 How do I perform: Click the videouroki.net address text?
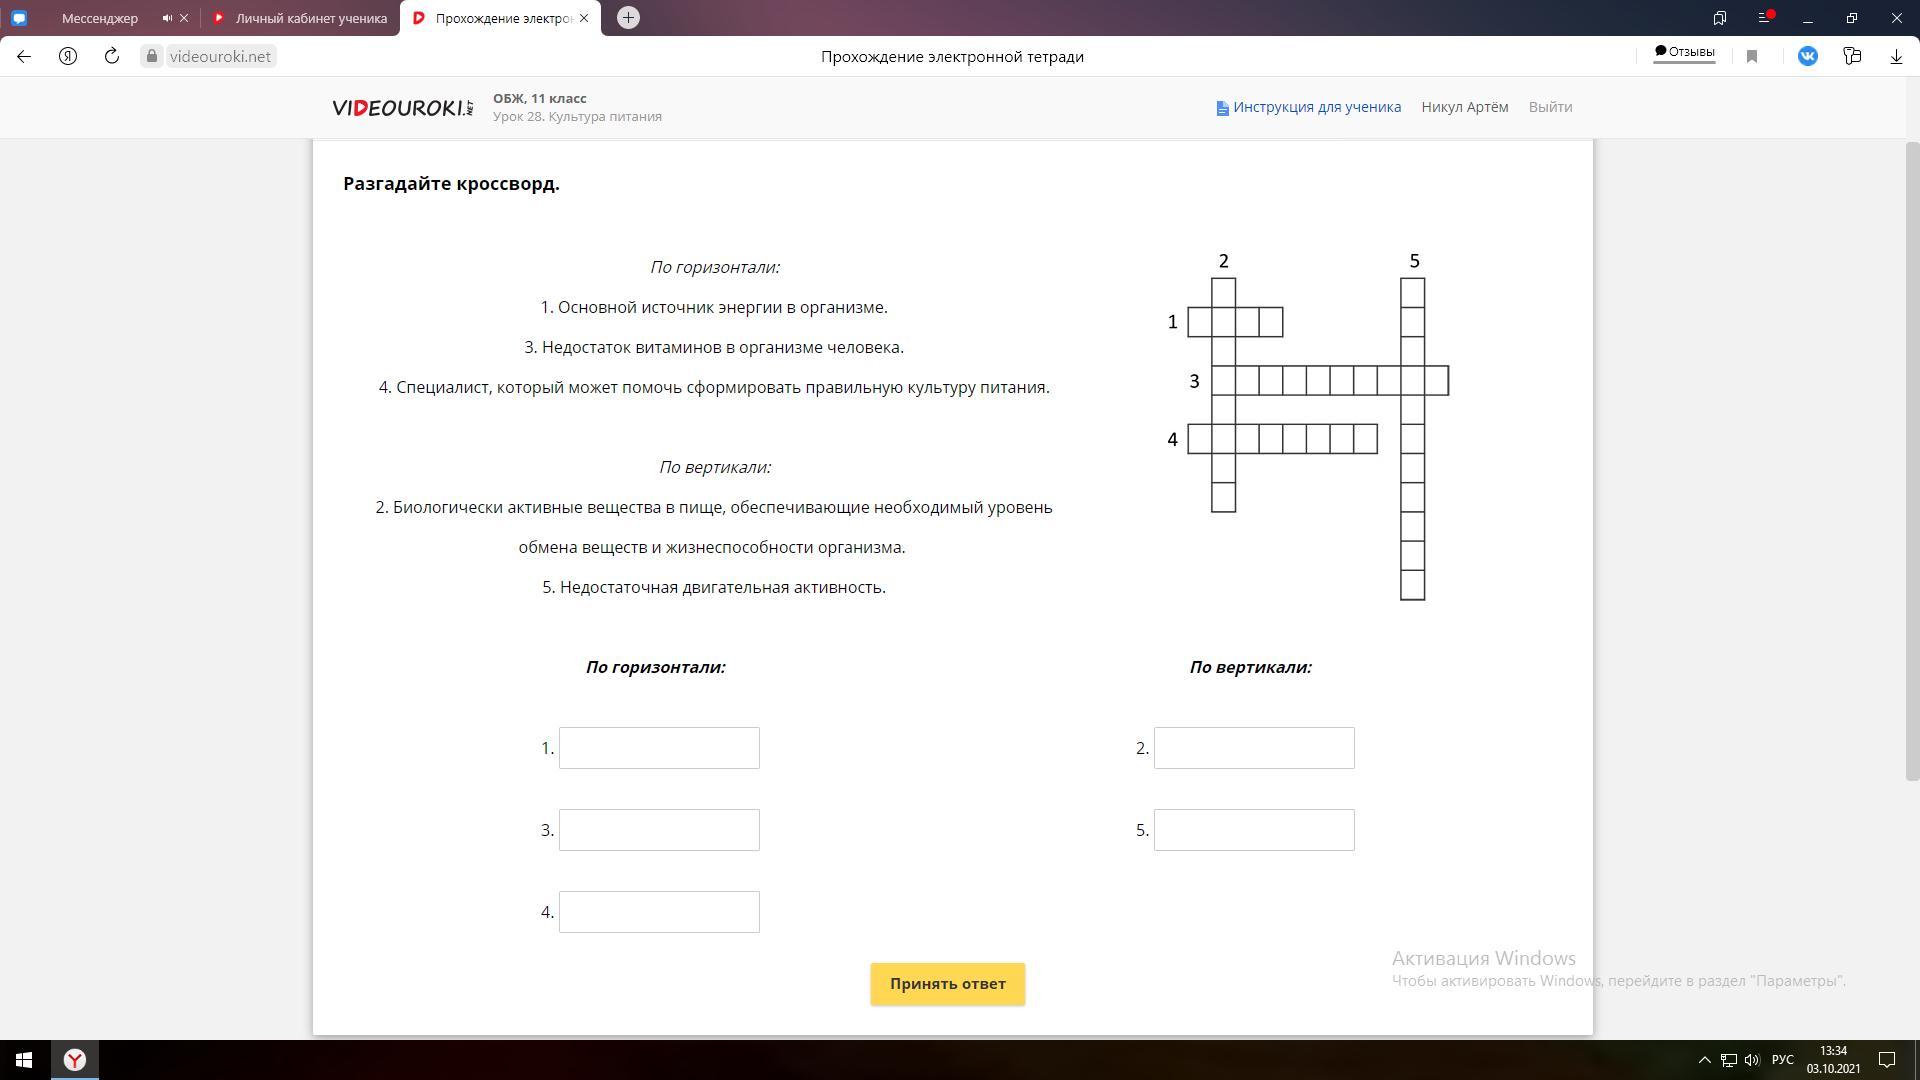[x=220, y=56]
